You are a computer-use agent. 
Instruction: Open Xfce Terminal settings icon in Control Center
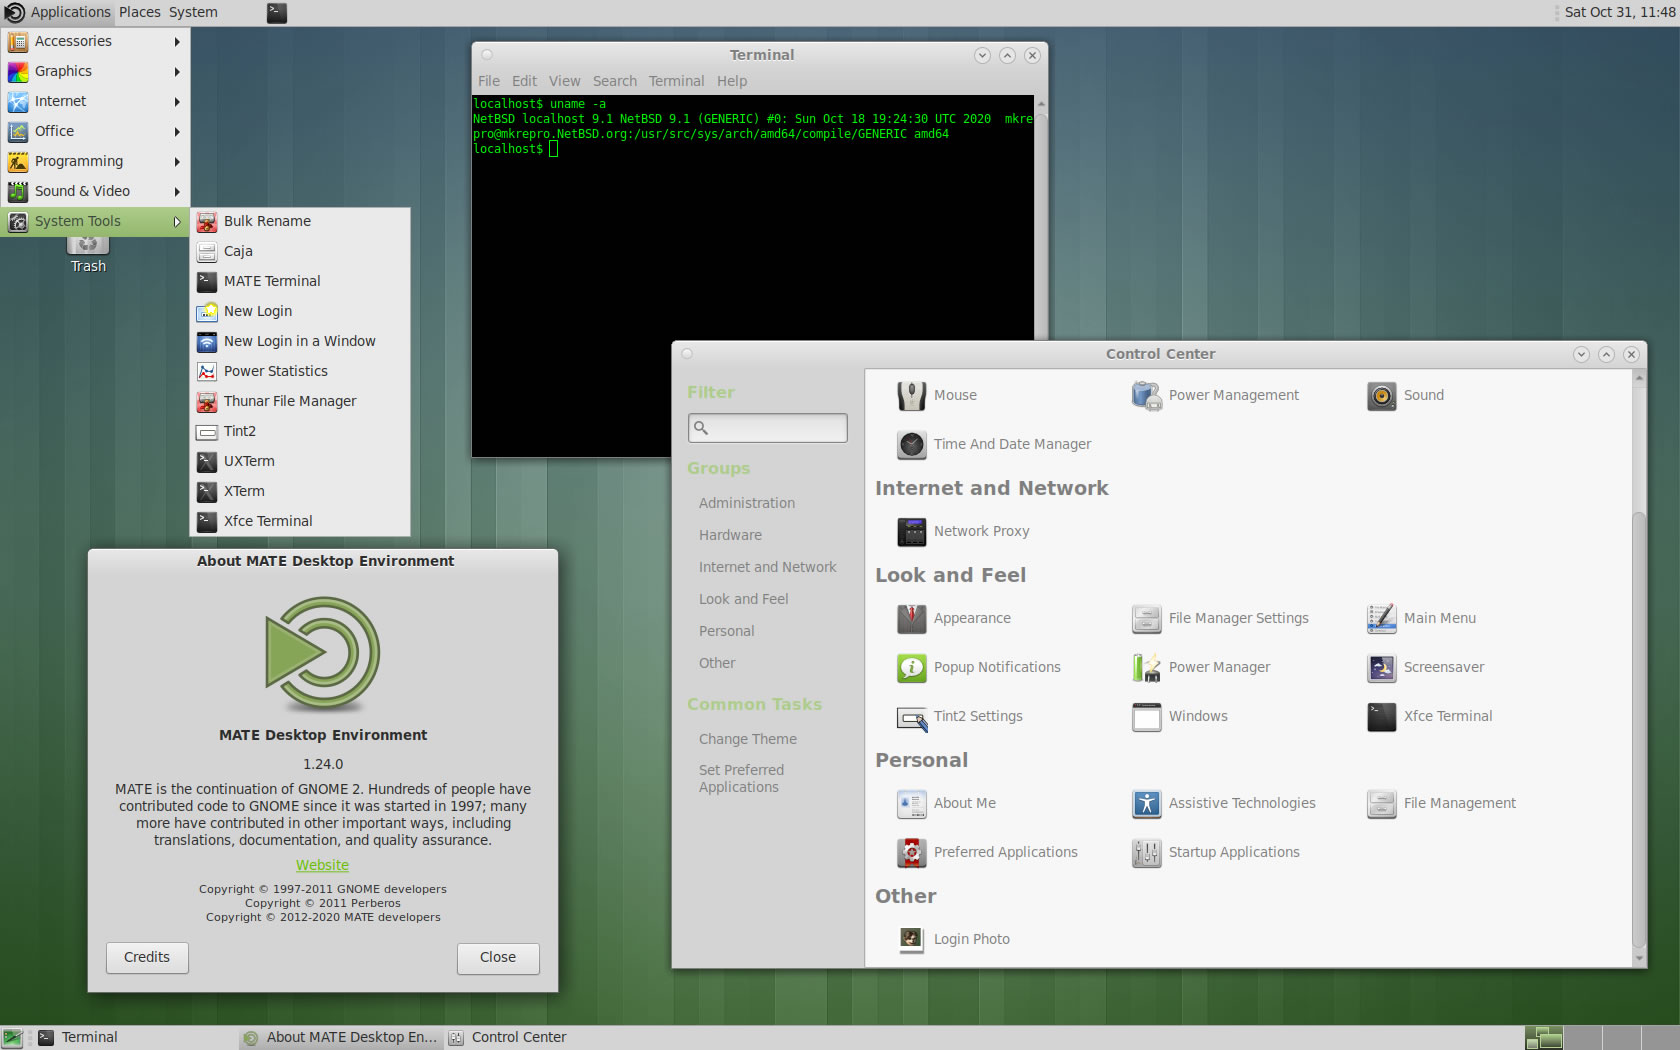[x=1381, y=717]
